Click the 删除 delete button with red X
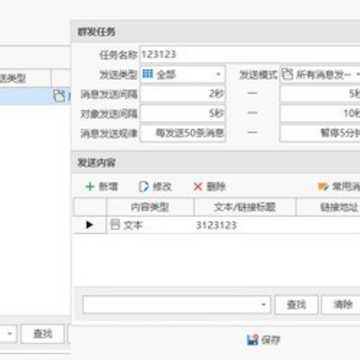The height and width of the screenshot is (360, 360). [x=210, y=187]
